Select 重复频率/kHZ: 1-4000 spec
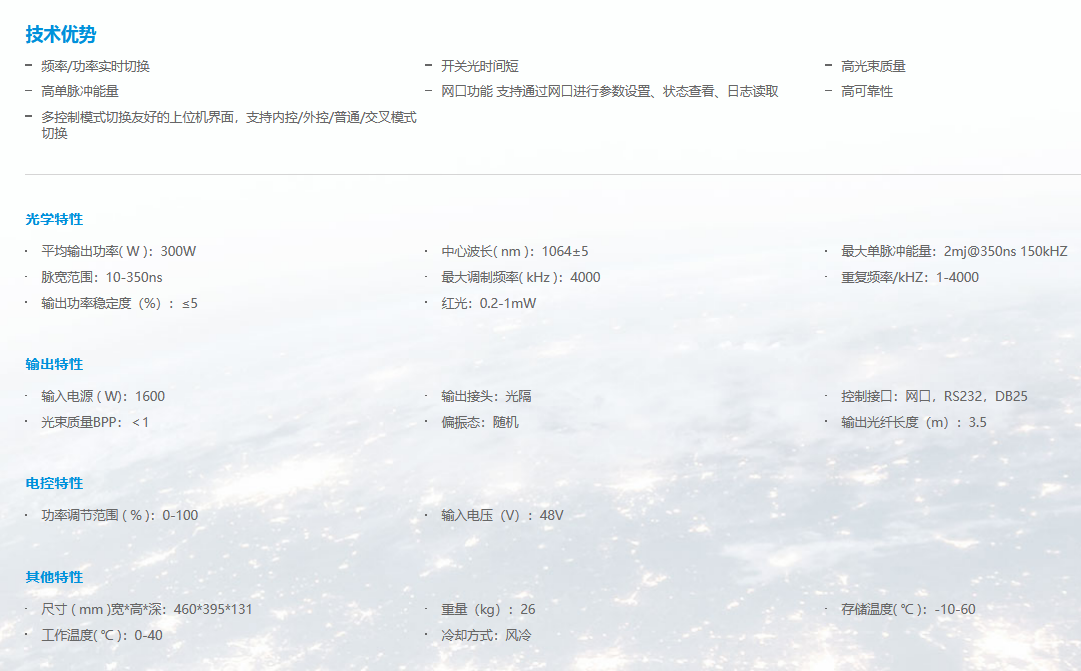This screenshot has width=1081, height=671. 910,277
